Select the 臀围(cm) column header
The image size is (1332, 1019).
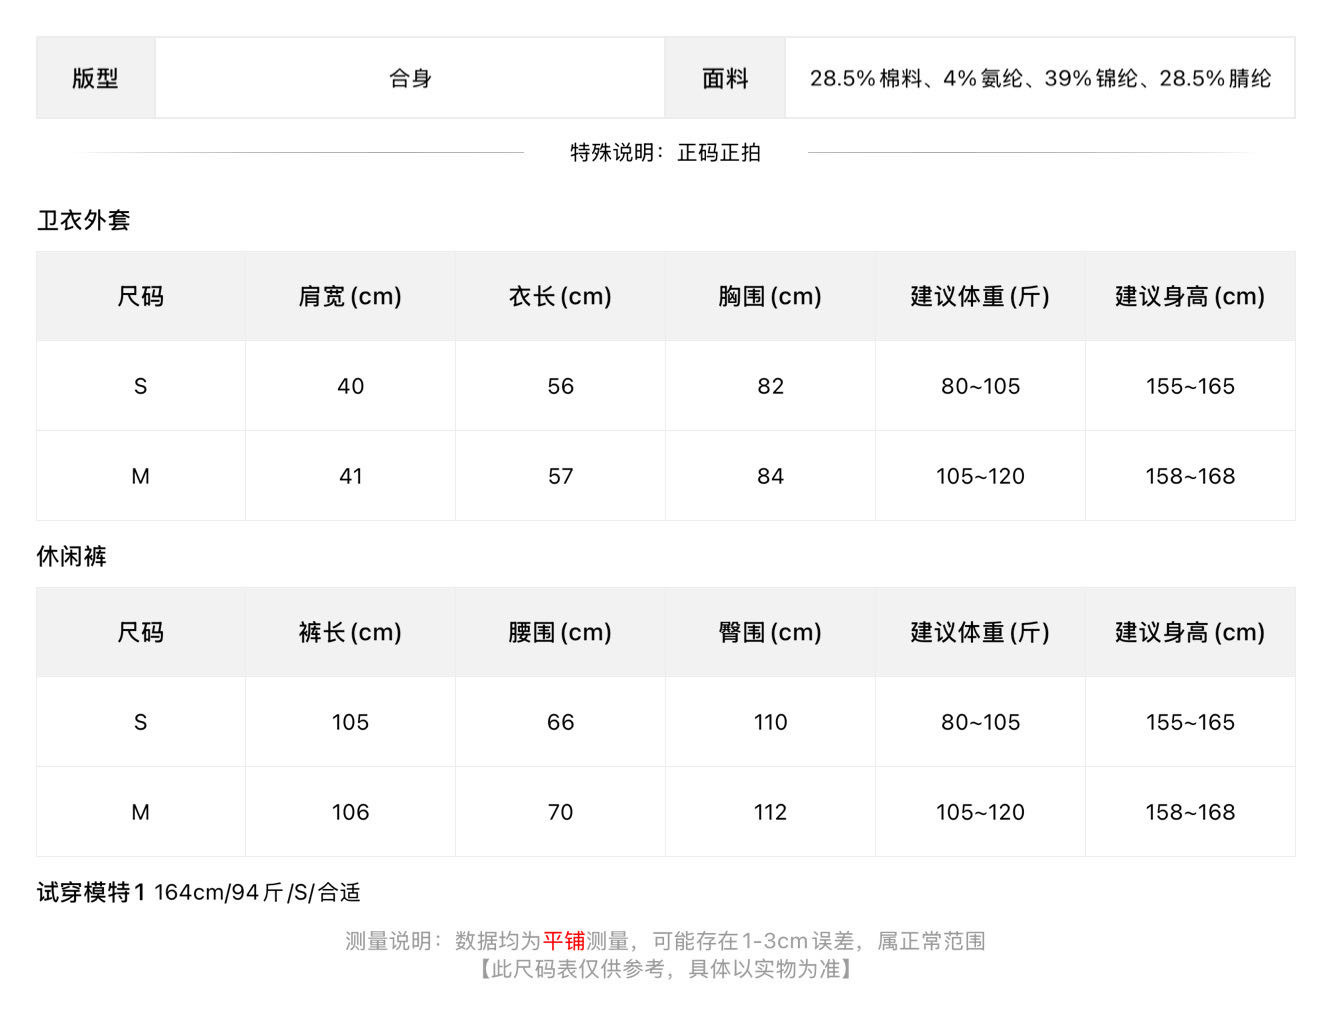point(770,632)
